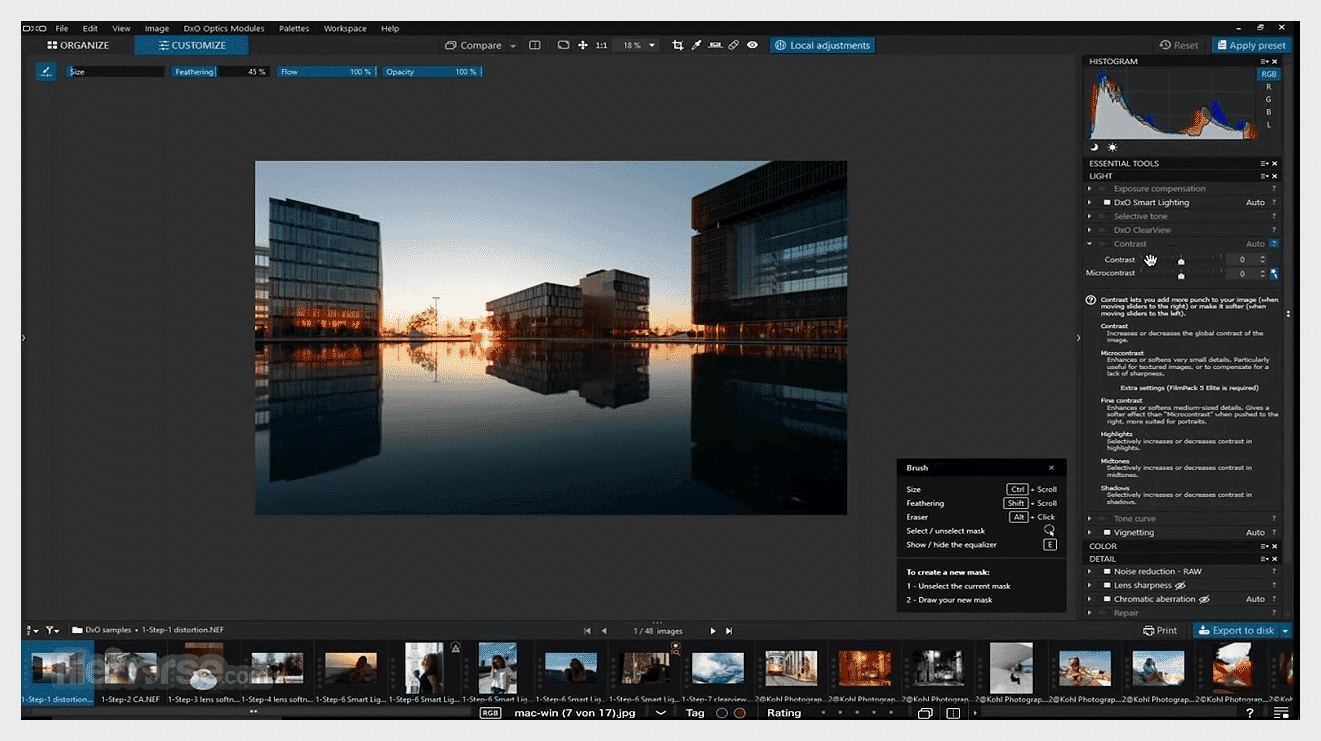
Task: Show shadow clipping moon icon
Action: [1094, 147]
